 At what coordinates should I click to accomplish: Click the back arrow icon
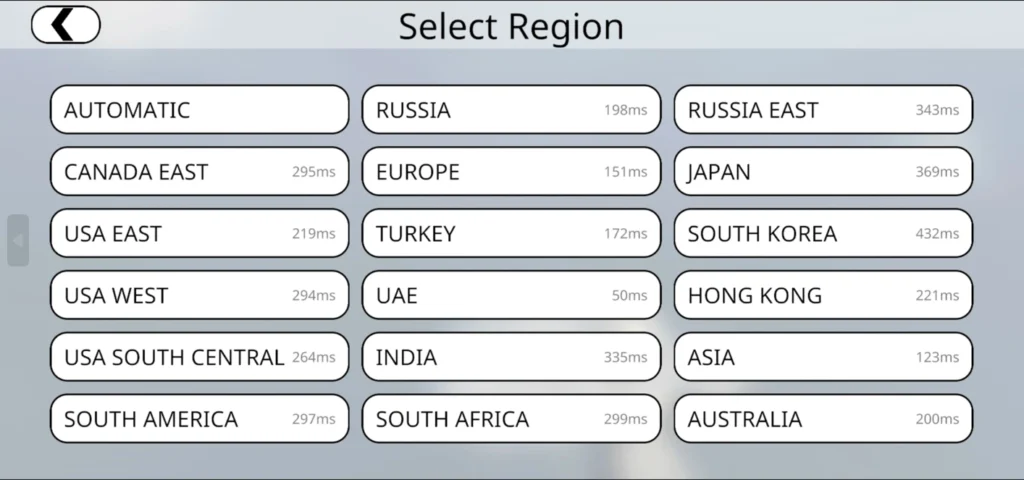click(66, 25)
